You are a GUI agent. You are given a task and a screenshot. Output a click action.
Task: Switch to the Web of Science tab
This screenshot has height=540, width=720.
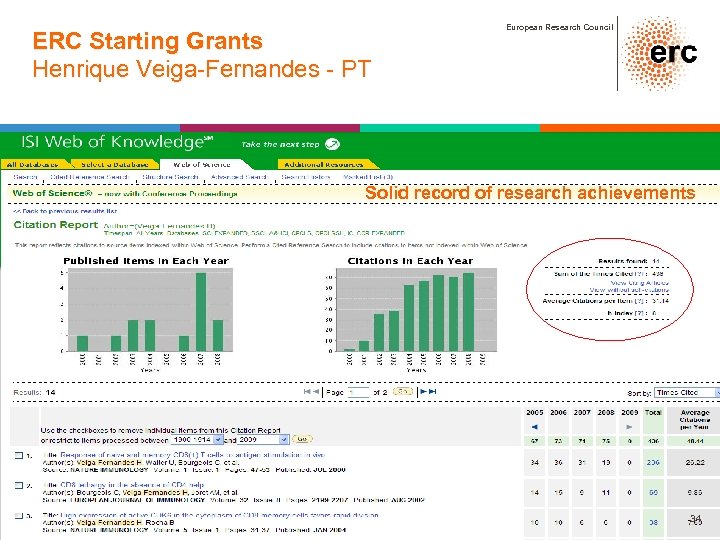coord(202,164)
